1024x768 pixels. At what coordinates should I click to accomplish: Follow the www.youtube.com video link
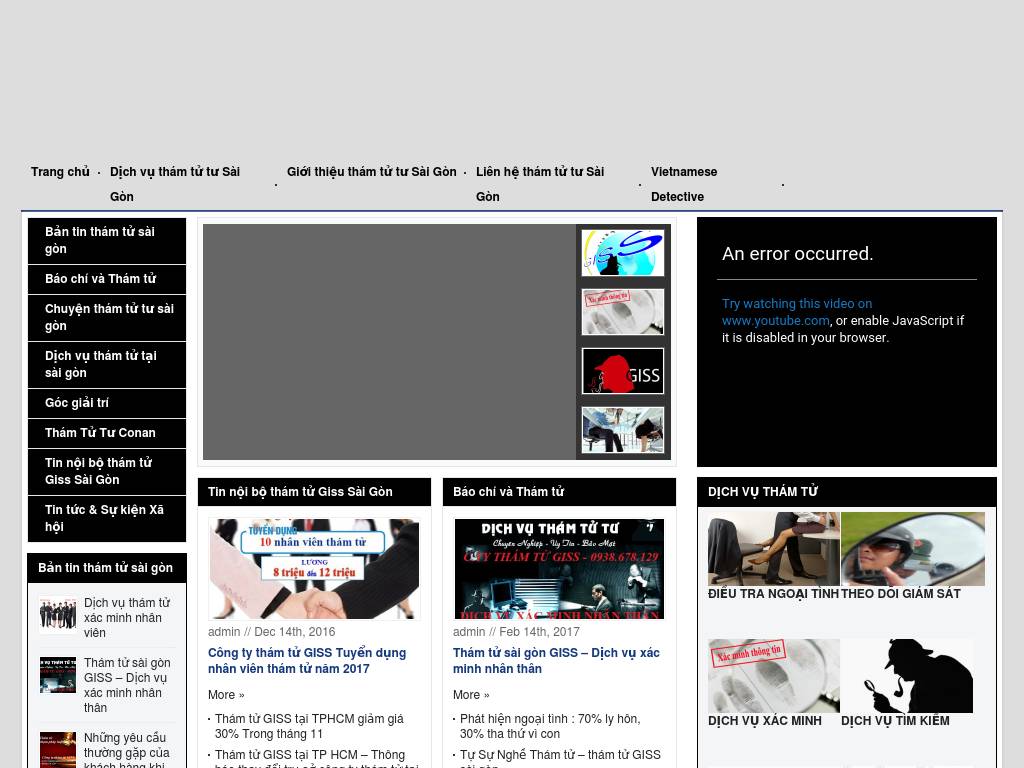[775, 321]
